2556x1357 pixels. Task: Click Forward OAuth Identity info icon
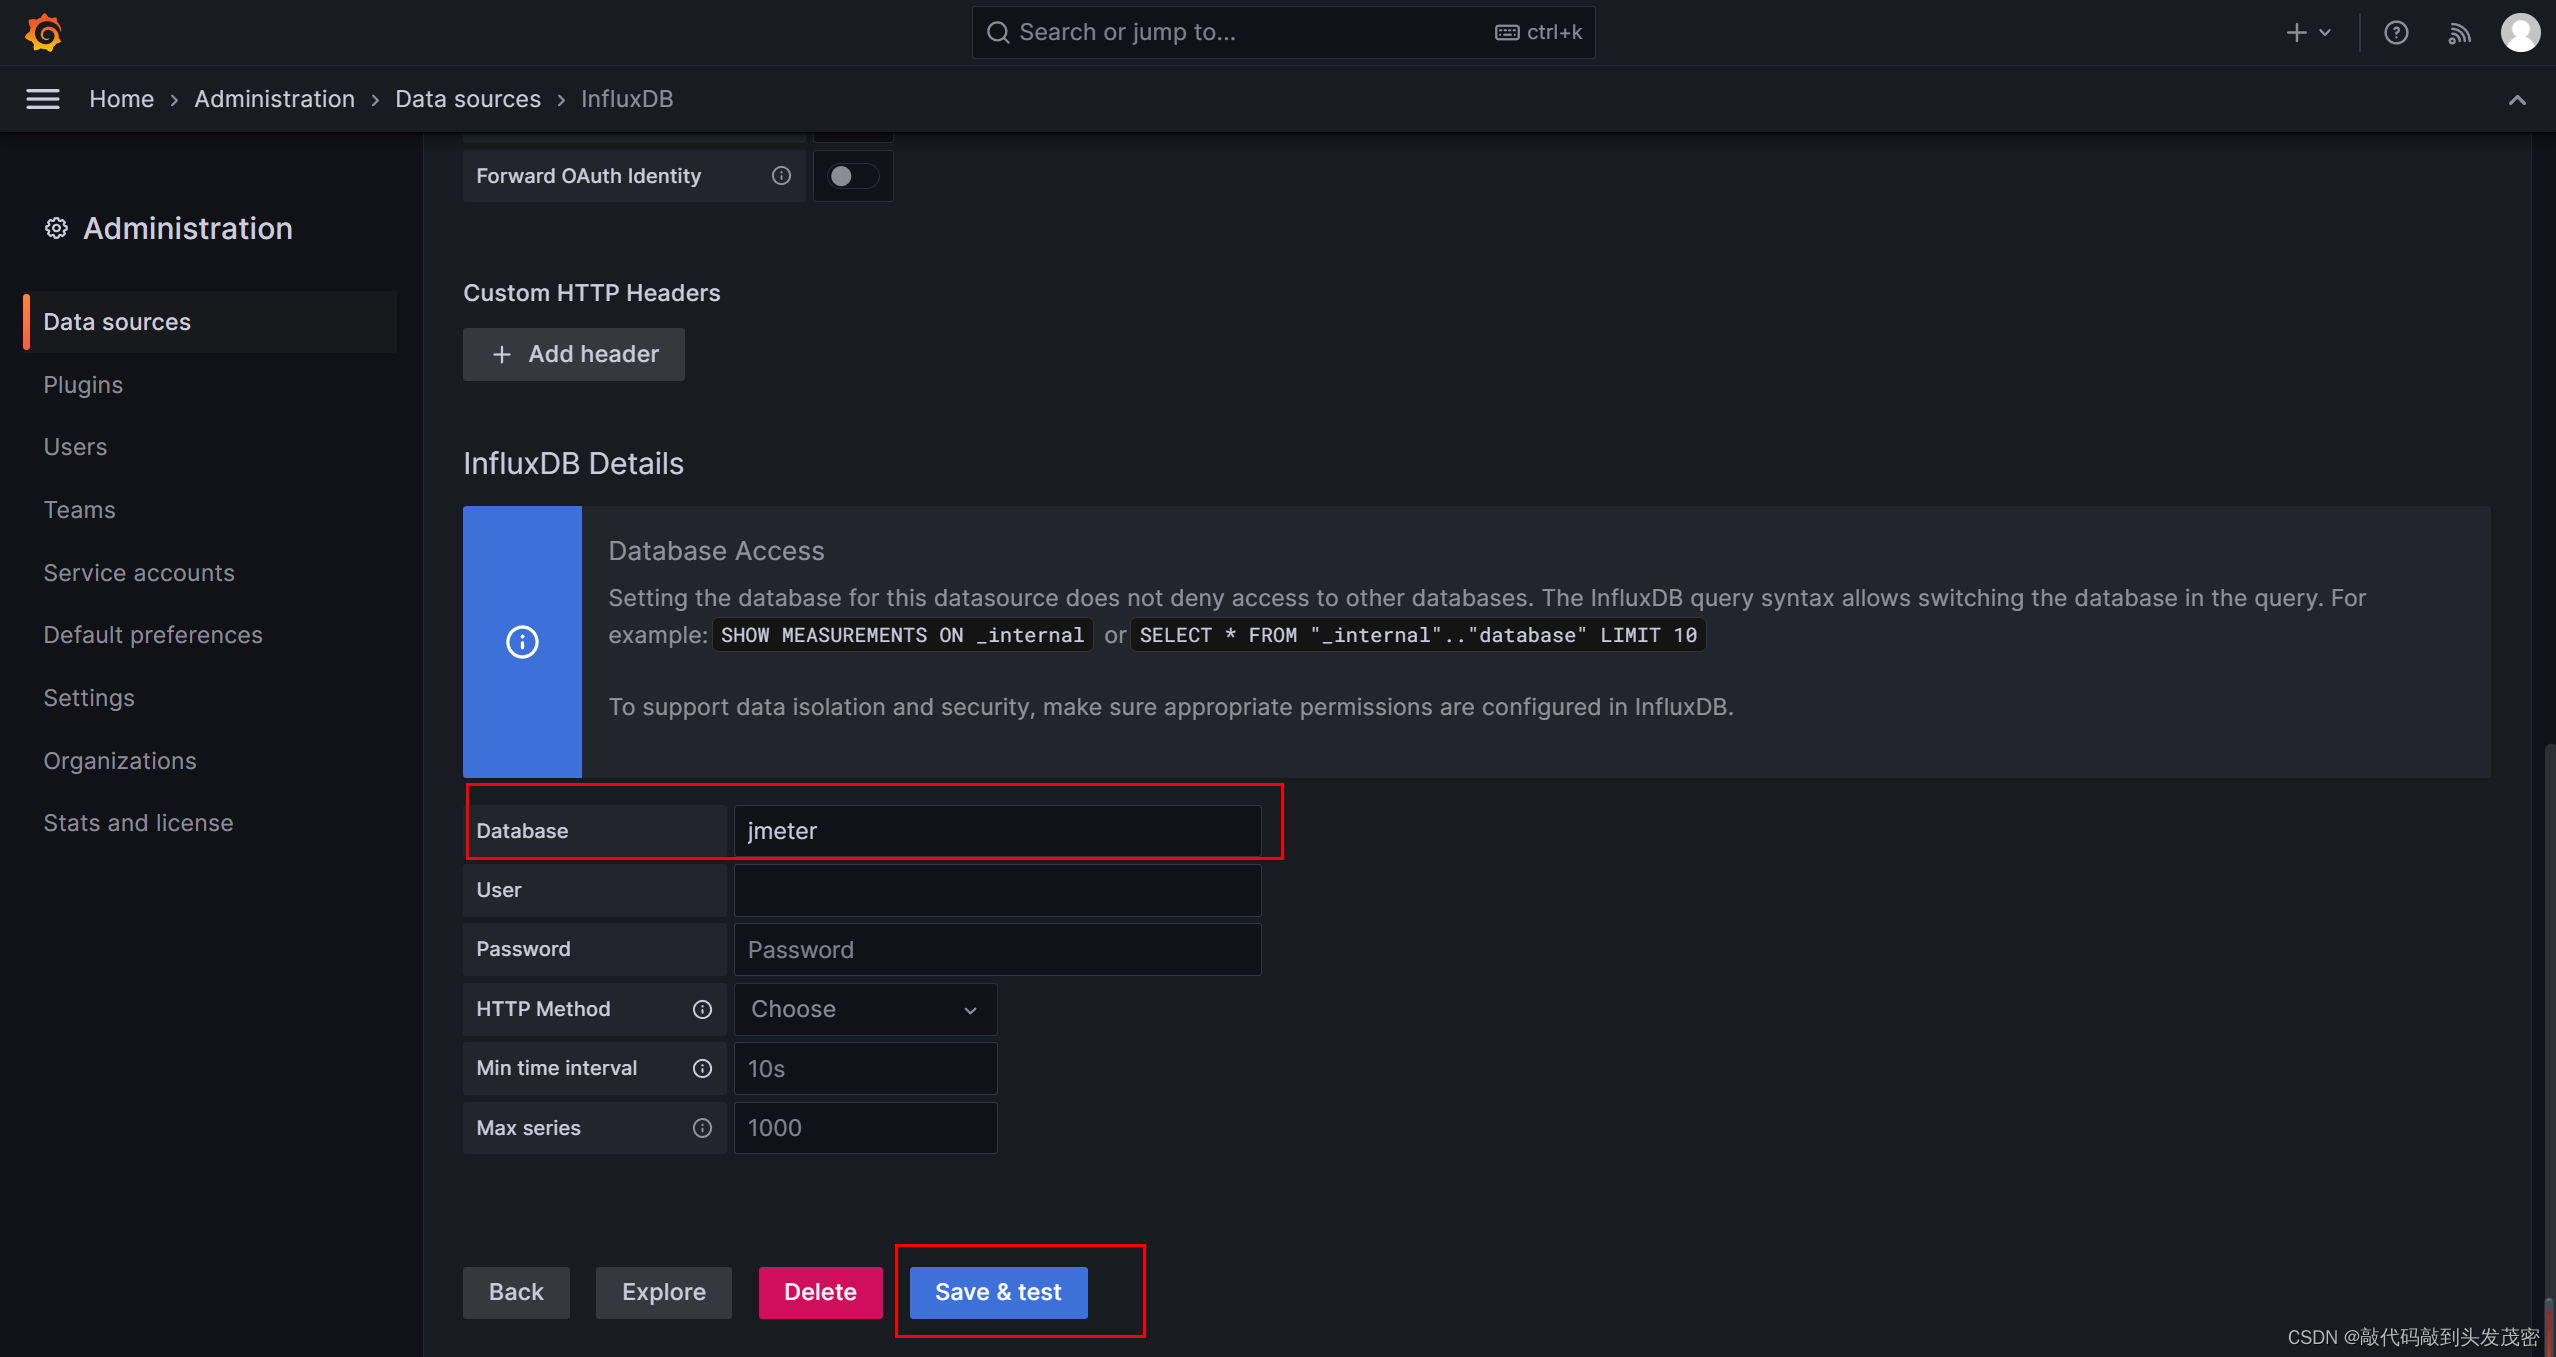(781, 176)
